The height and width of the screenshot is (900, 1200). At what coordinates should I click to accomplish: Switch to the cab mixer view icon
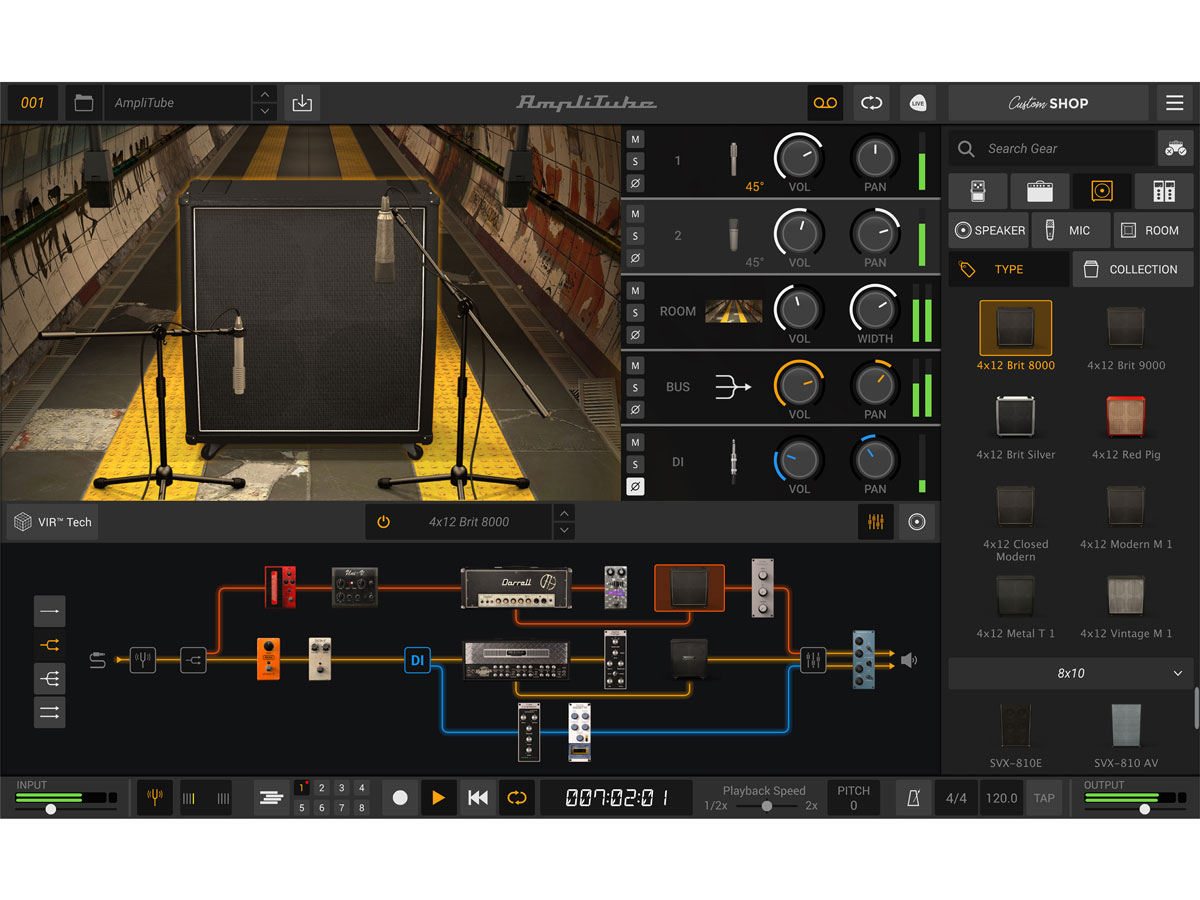coord(876,522)
